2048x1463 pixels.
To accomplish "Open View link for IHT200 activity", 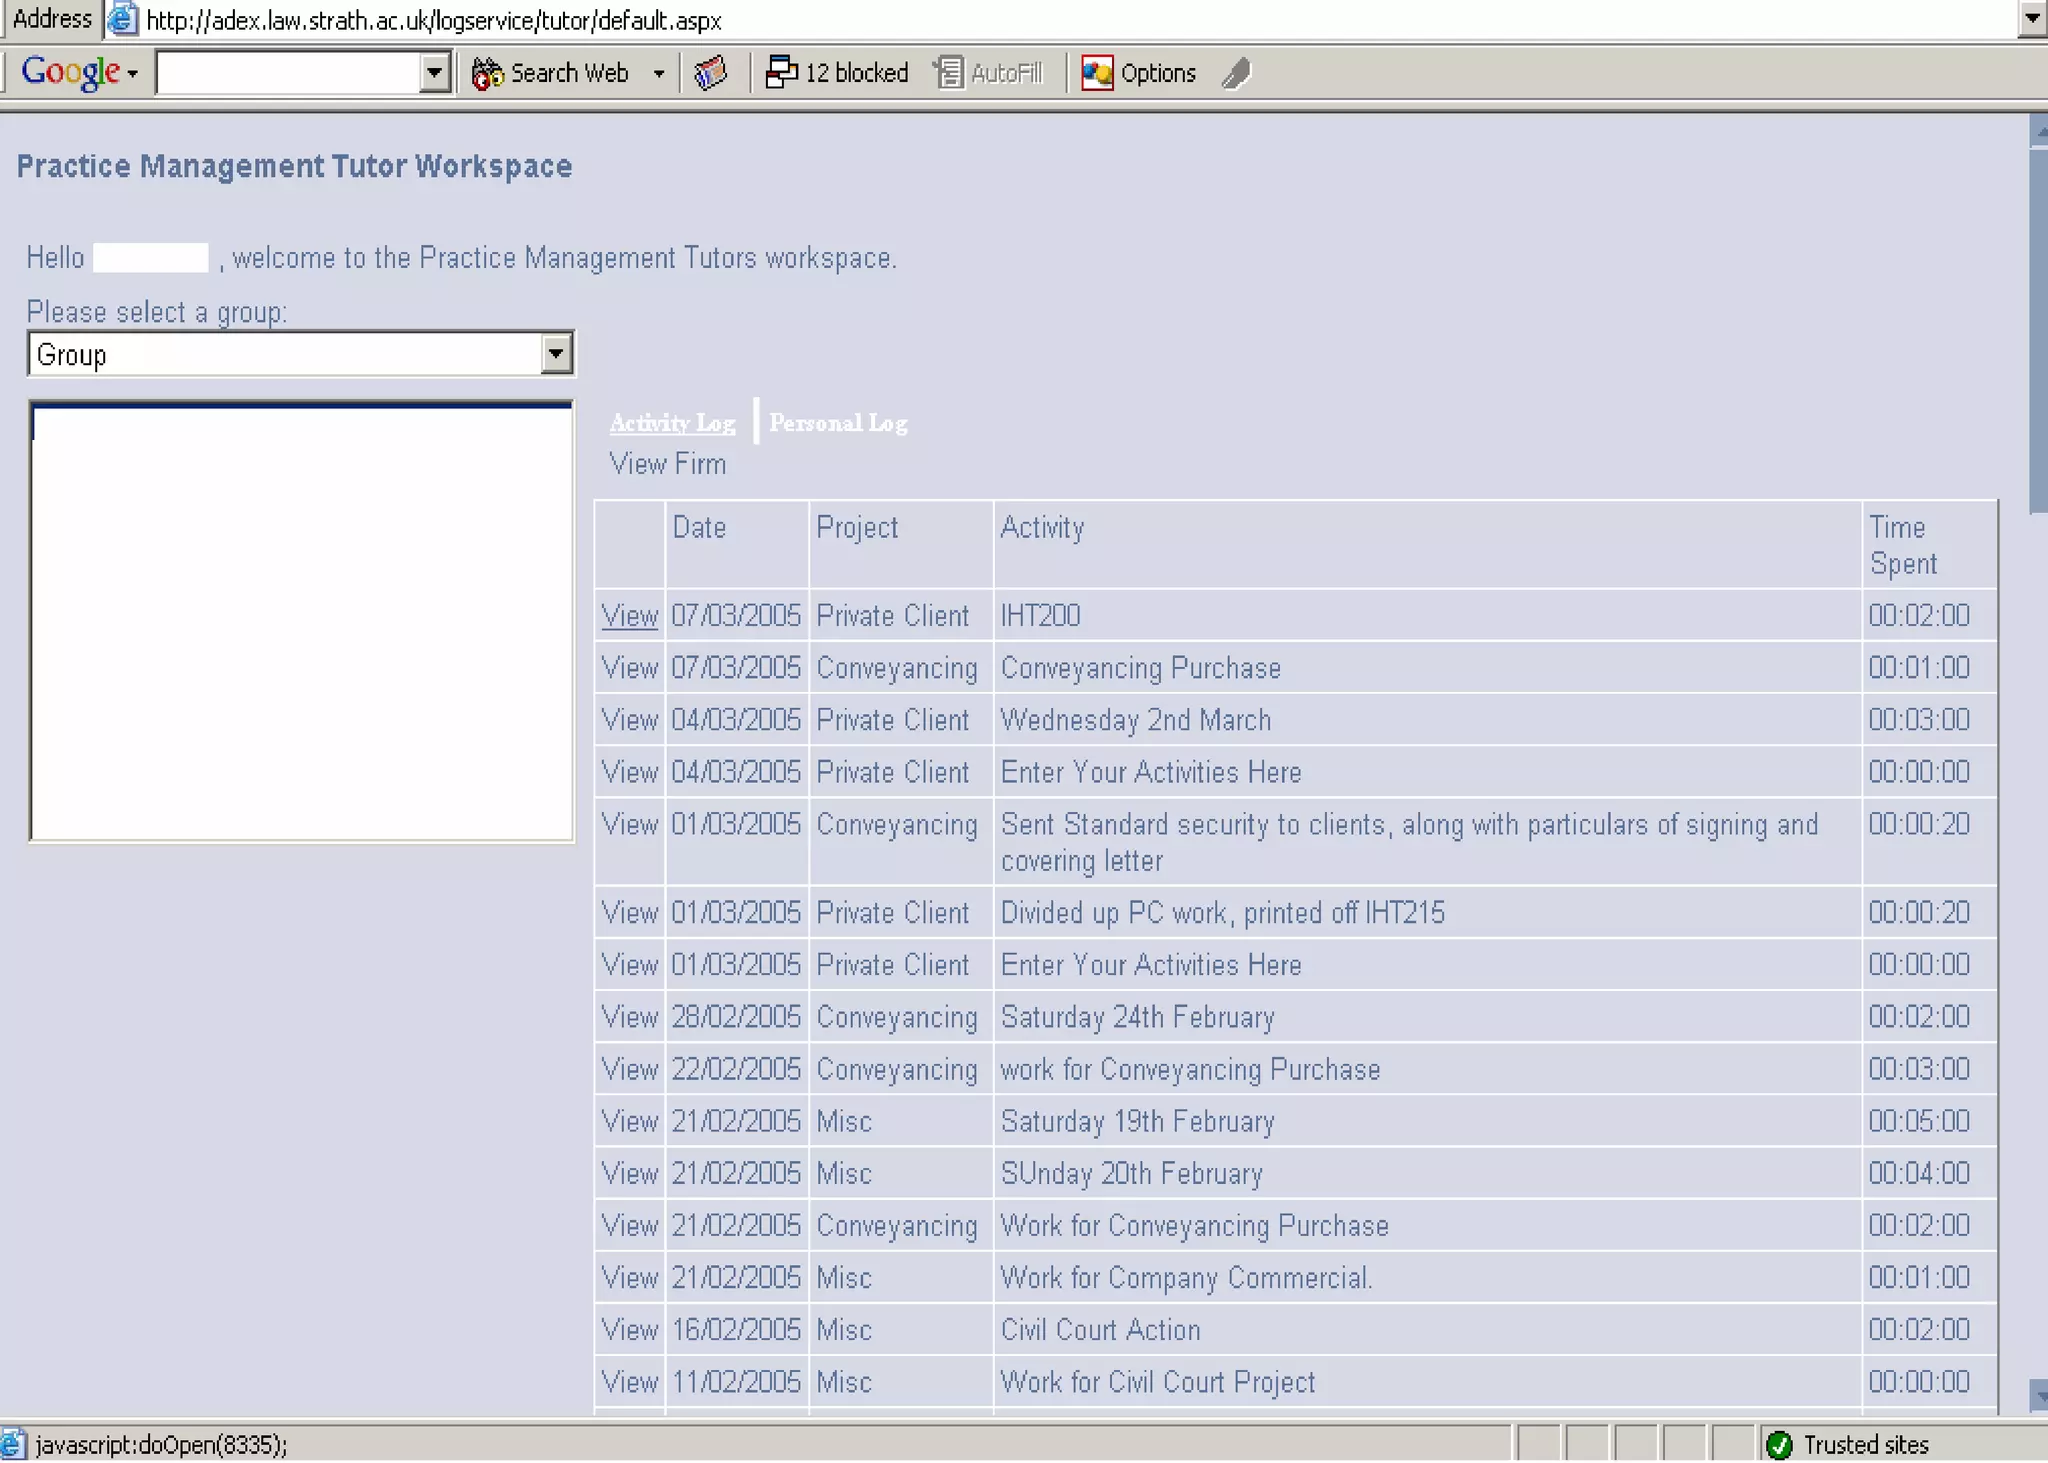I will (629, 616).
